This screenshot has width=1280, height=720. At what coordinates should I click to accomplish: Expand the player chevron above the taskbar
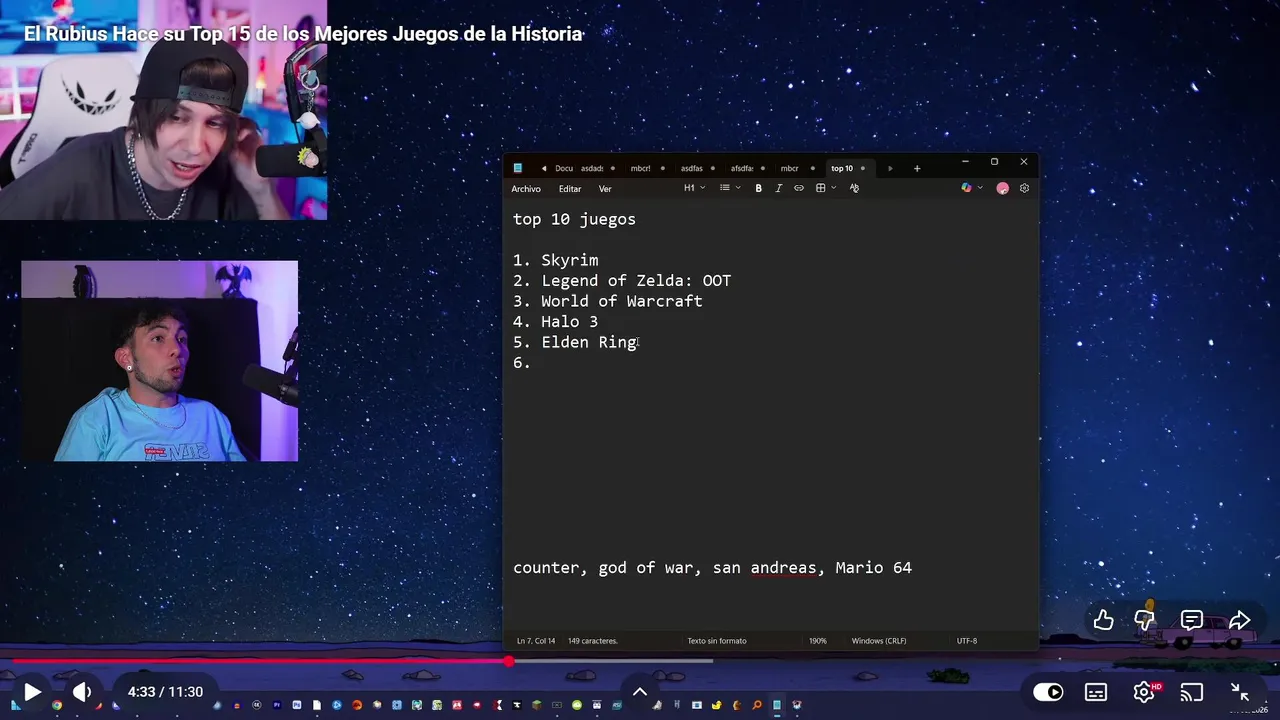point(640,692)
